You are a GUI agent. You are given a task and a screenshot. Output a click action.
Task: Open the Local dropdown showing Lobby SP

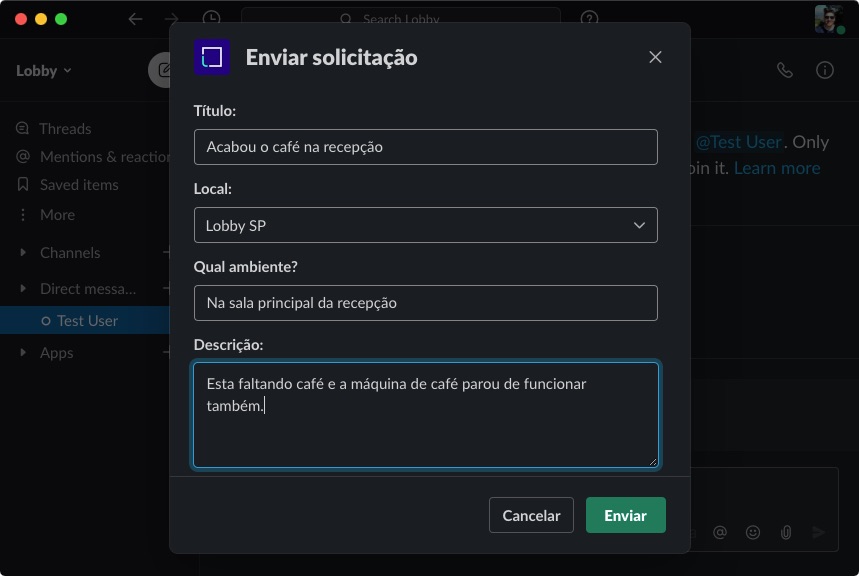(426, 225)
